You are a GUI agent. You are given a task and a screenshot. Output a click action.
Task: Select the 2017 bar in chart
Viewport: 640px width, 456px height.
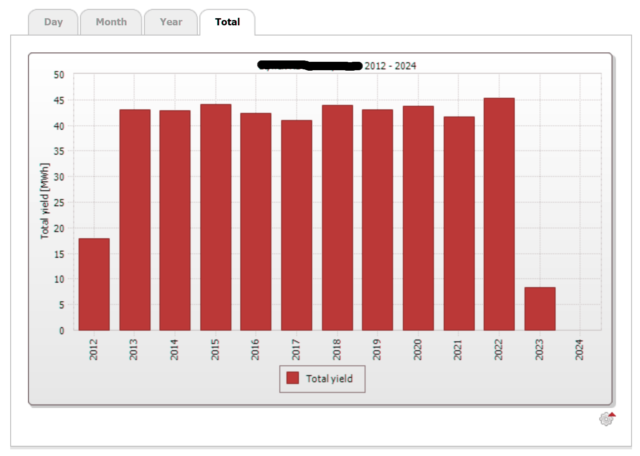(x=297, y=225)
